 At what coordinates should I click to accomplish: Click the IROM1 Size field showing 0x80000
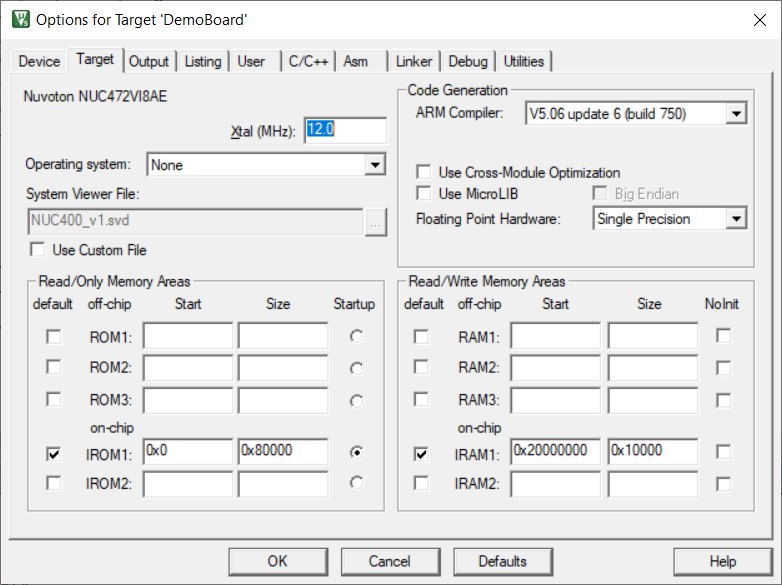(x=283, y=452)
